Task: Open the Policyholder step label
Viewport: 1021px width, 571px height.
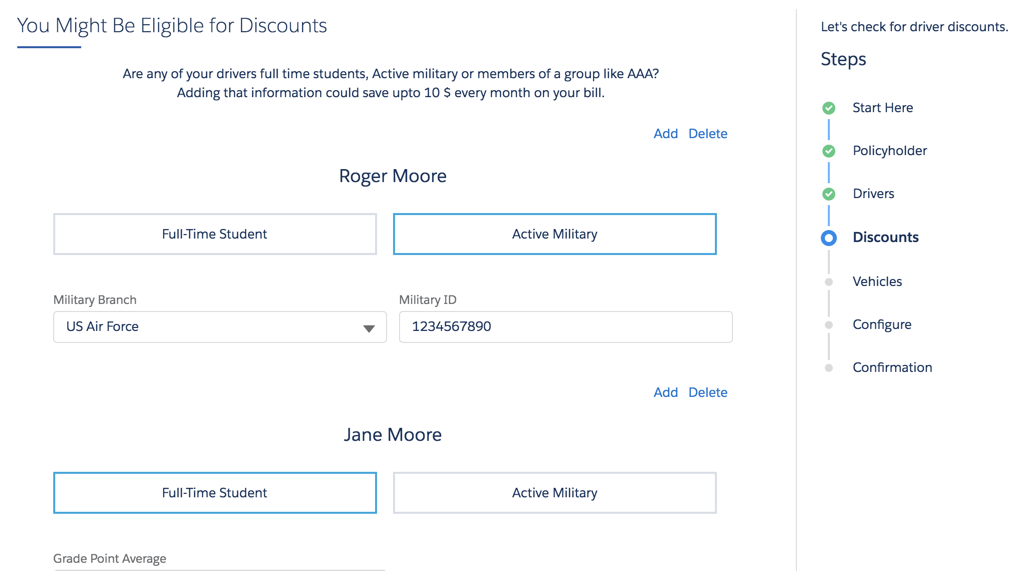Action: (x=889, y=151)
